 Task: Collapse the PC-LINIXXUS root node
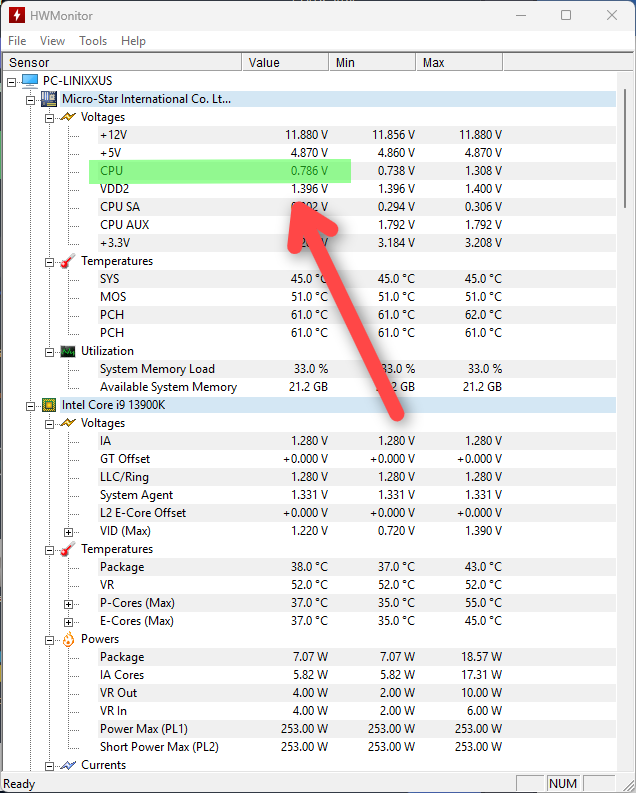click(x=12, y=81)
